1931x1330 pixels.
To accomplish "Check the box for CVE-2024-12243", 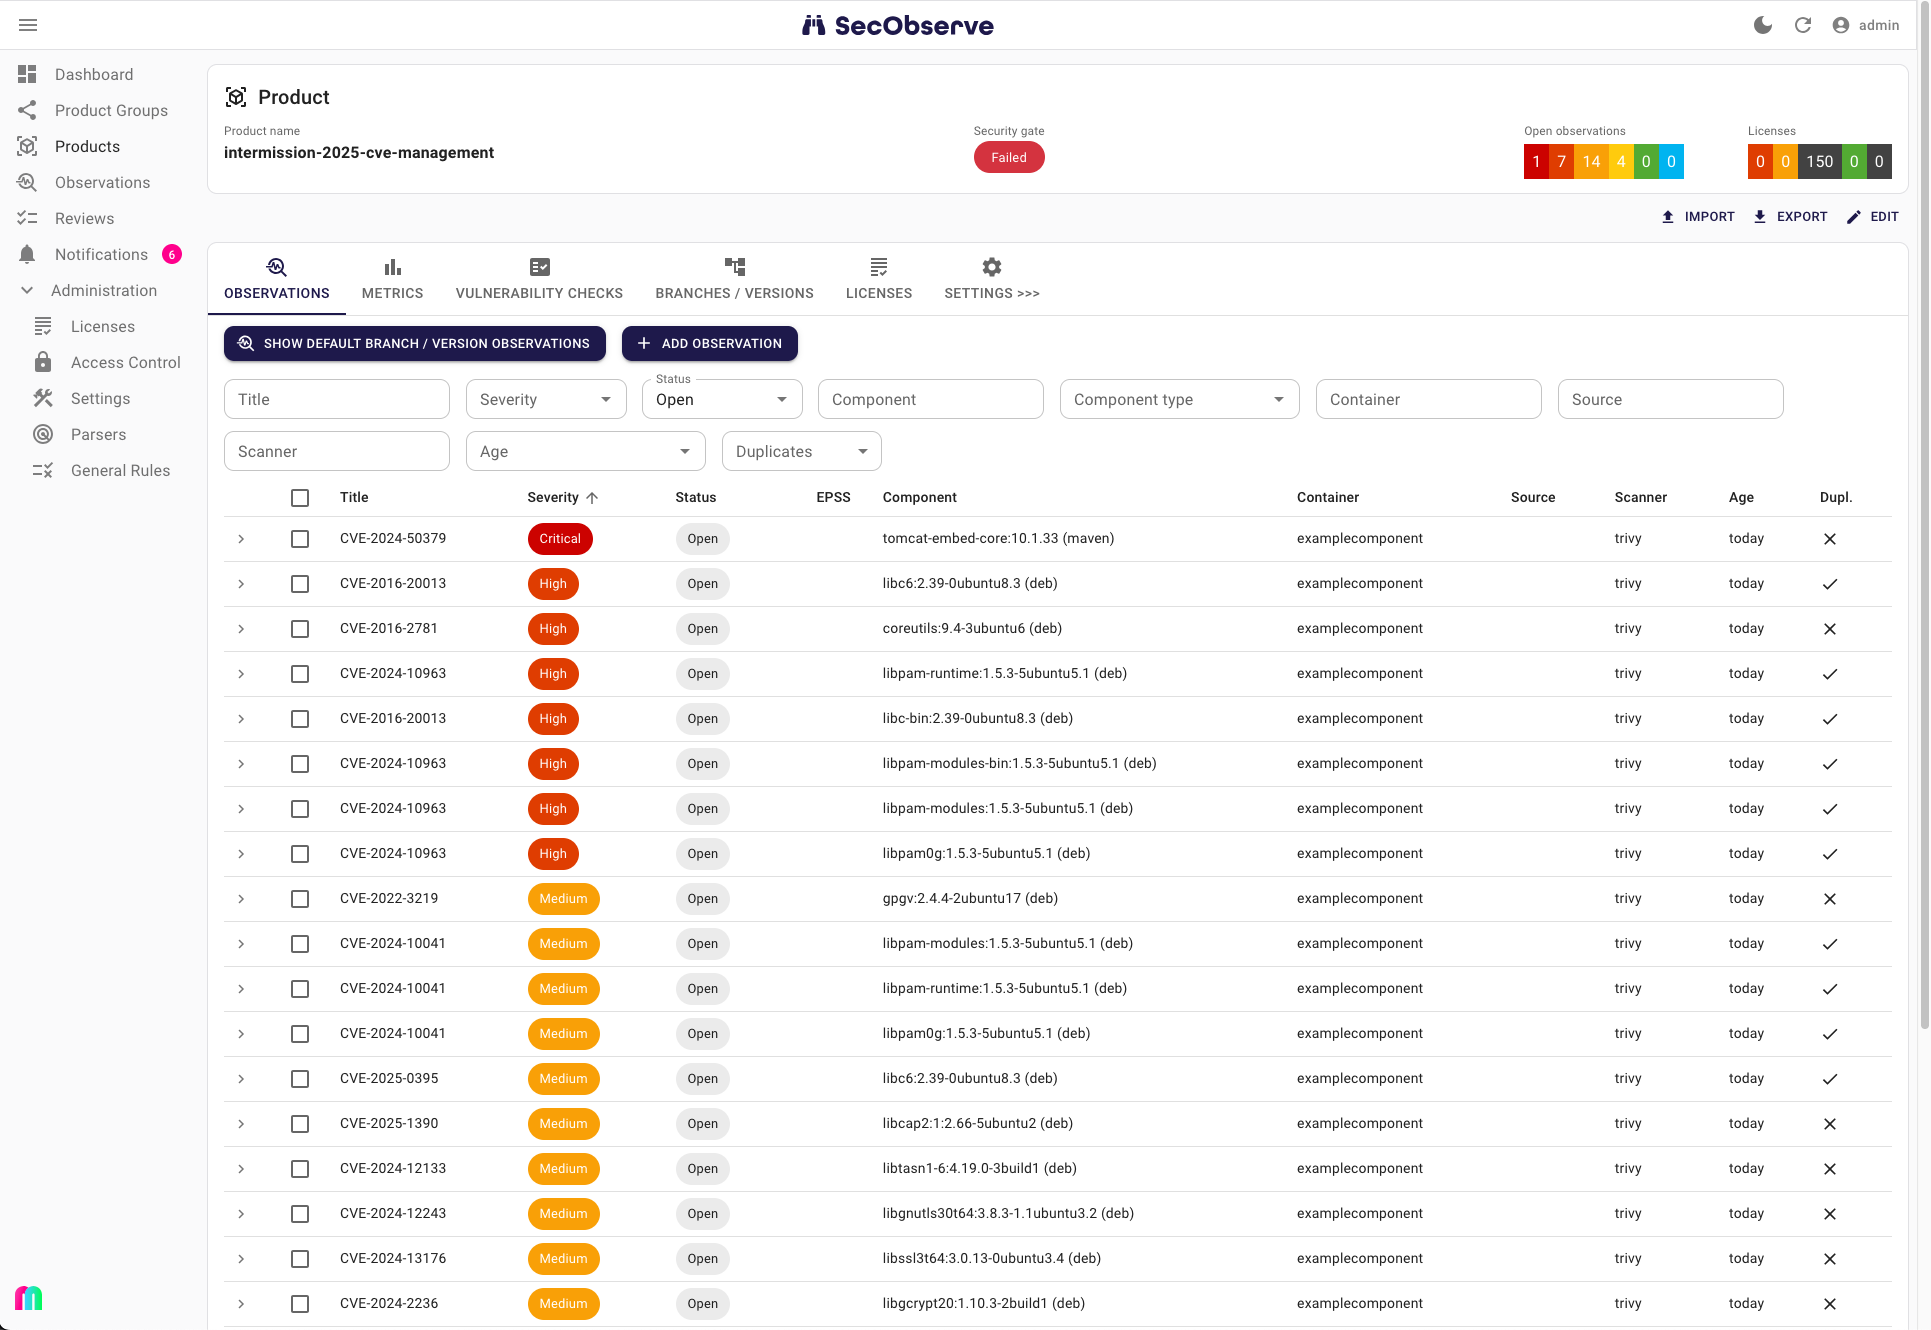I will click(300, 1213).
